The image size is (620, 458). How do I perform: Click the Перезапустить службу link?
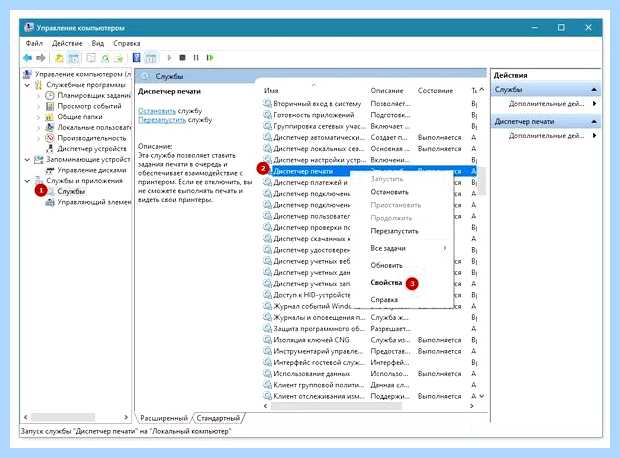[x=162, y=120]
